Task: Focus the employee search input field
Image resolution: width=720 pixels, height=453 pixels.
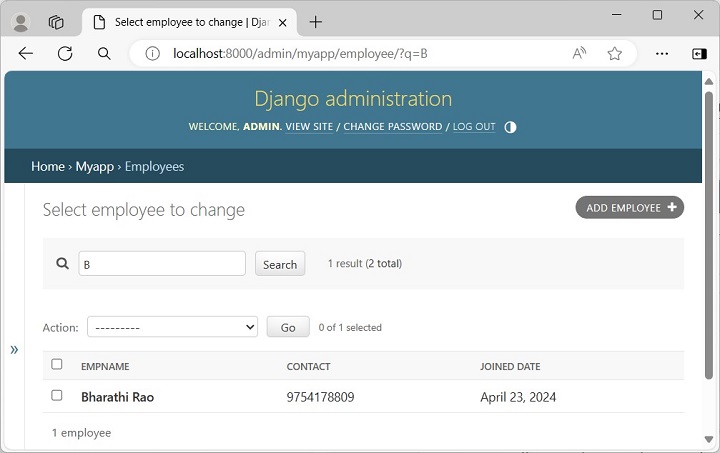Action: [162, 264]
